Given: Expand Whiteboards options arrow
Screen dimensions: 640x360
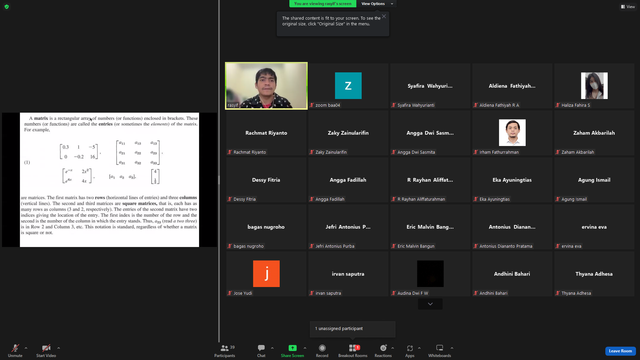Looking at the screenshot, I should [x=452, y=348].
